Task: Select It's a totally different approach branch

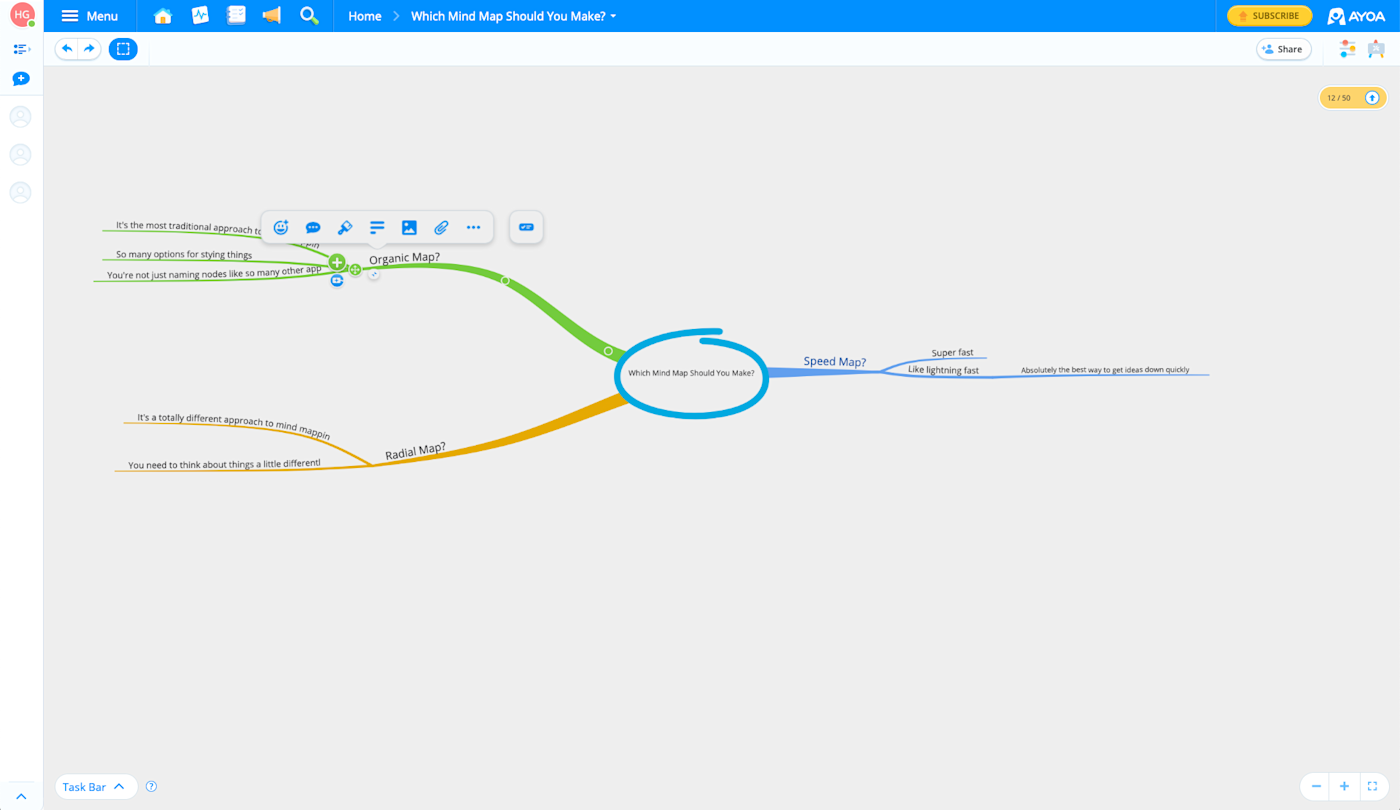Action: pos(233,427)
